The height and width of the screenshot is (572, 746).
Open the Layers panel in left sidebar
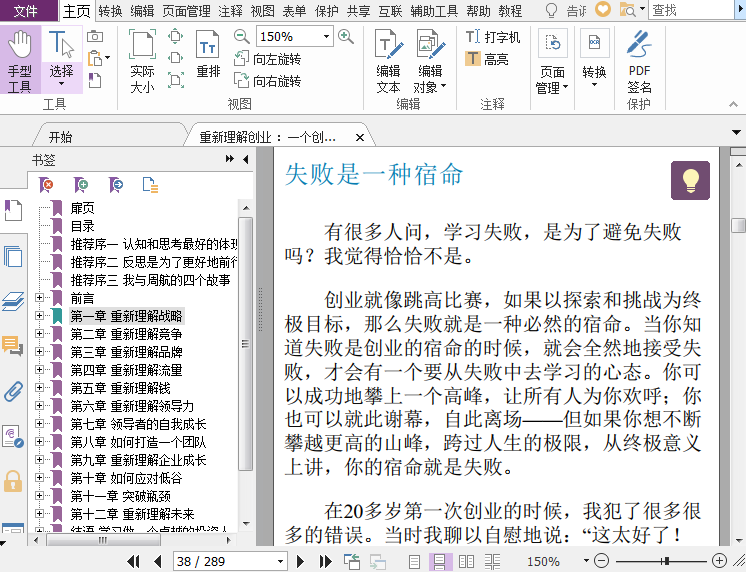pos(13,300)
